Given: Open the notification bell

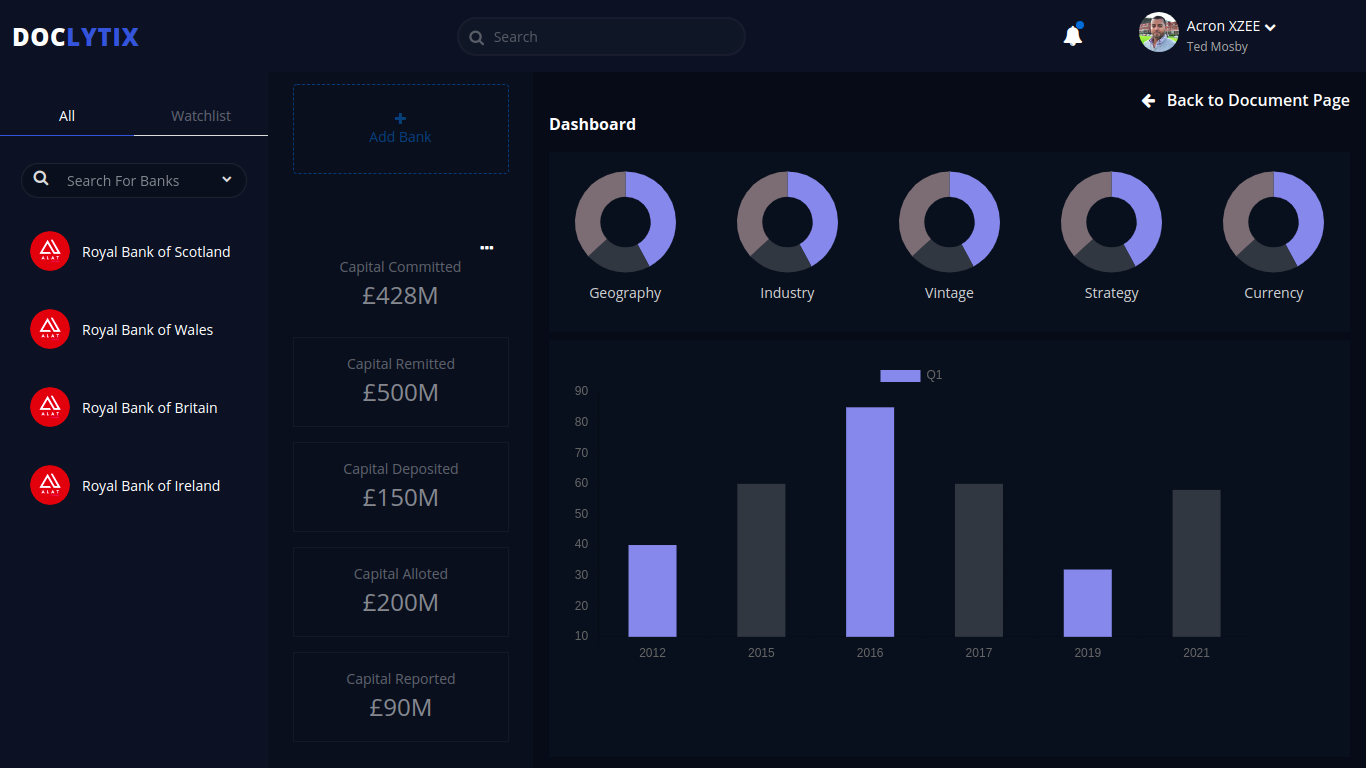Looking at the screenshot, I should tap(1072, 36).
